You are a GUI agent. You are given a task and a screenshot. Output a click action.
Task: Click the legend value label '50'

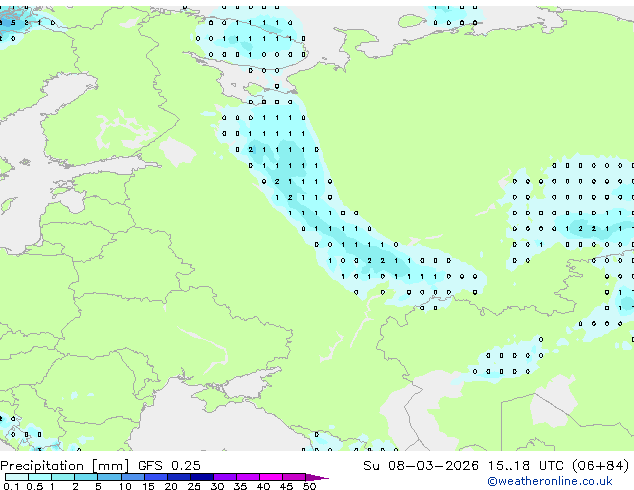(309, 486)
